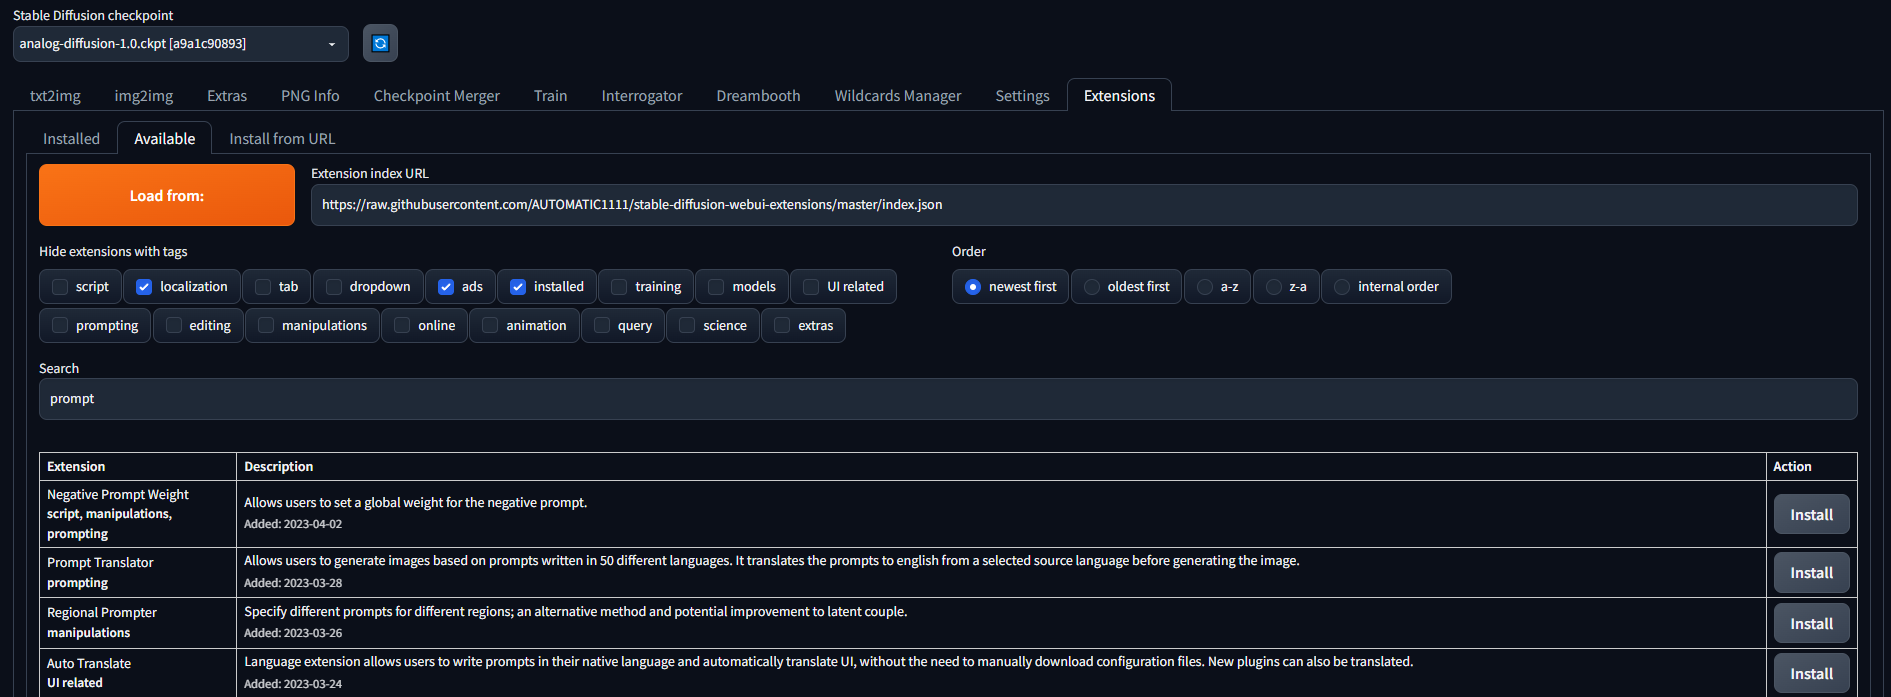
Task: Sort extensions a-z
Action: coord(1217,287)
